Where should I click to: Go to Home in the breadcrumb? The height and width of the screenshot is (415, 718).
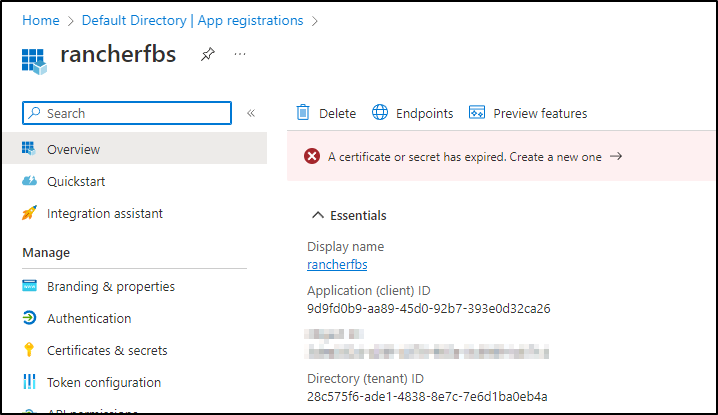[41, 21]
